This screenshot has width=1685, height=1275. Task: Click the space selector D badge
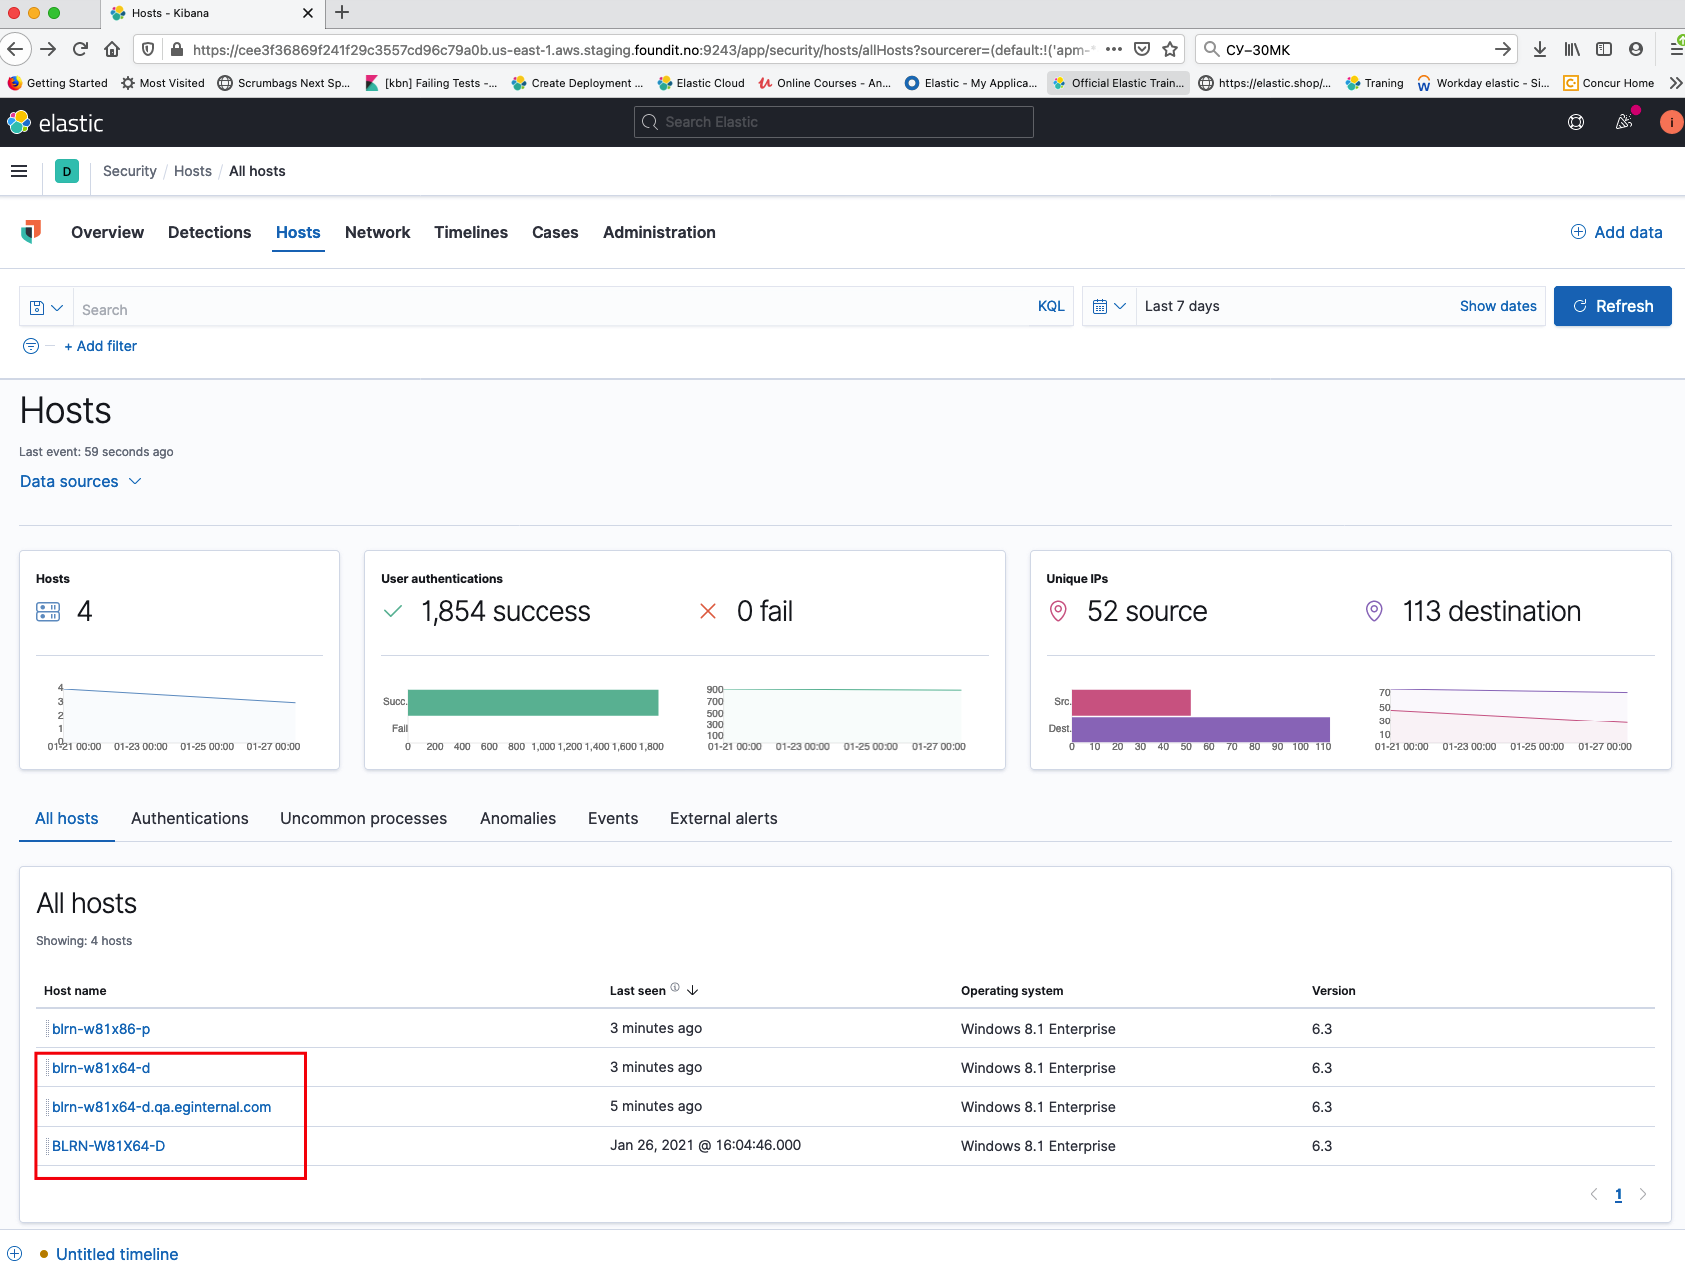coord(67,171)
